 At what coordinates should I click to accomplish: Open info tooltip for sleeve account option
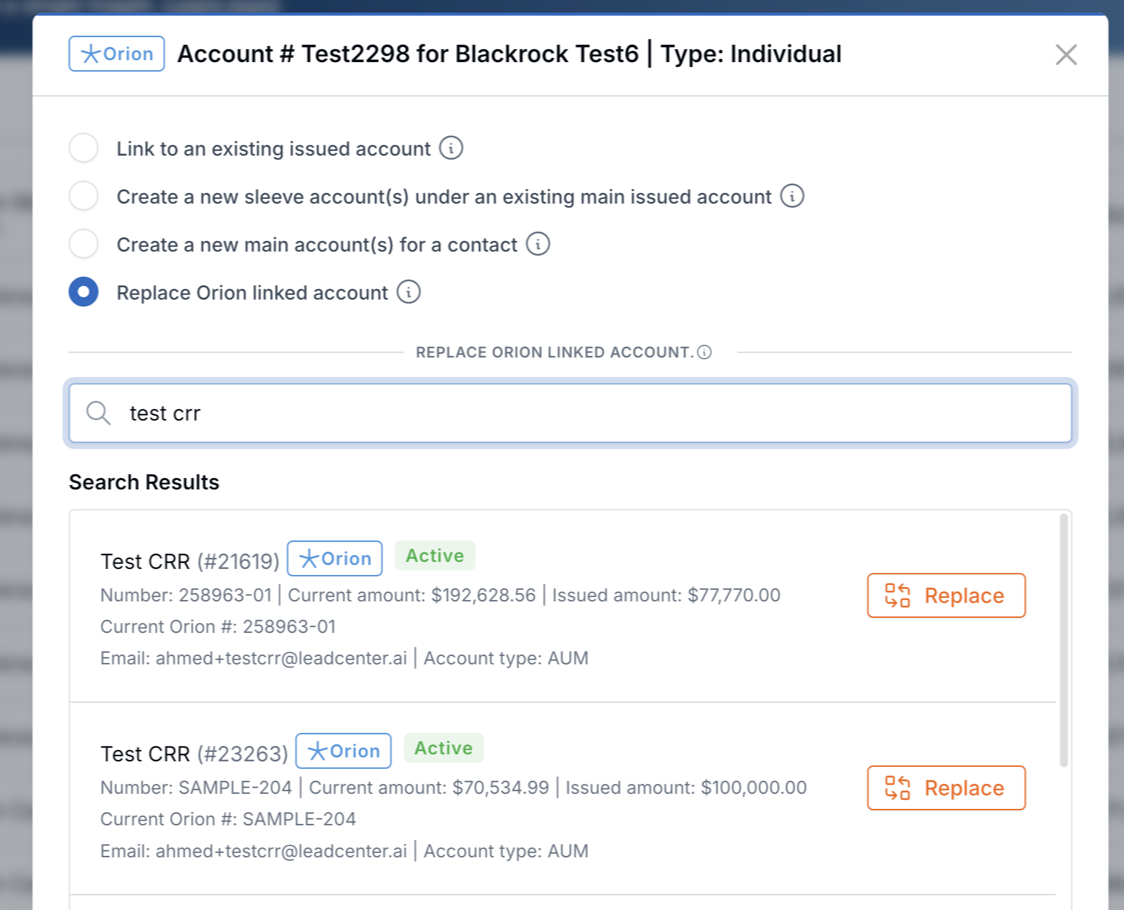[x=792, y=195]
